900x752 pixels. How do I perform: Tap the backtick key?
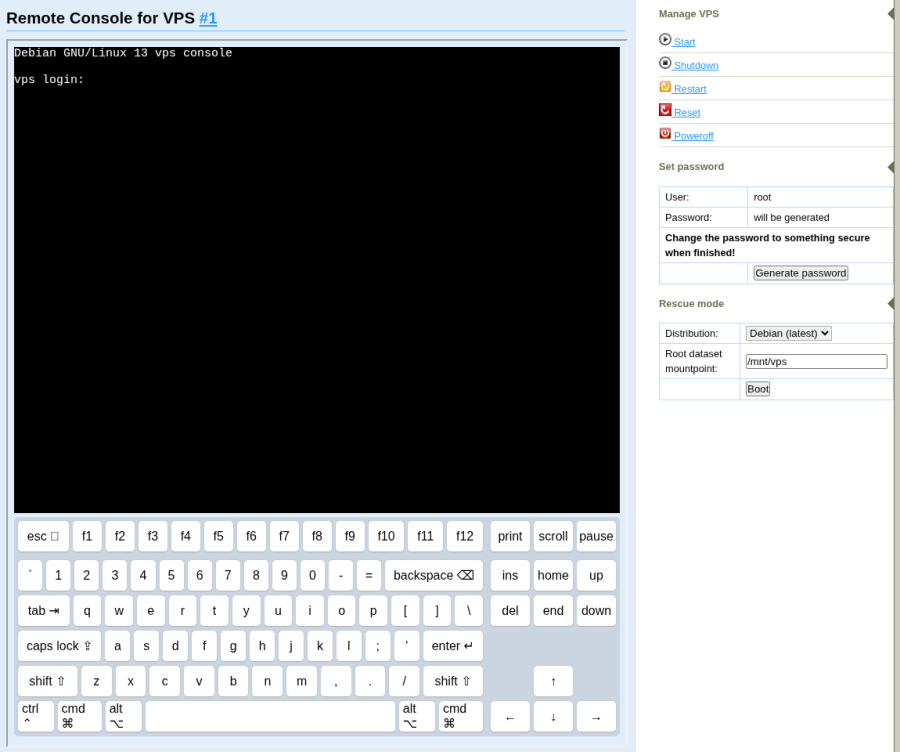point(30,575)
